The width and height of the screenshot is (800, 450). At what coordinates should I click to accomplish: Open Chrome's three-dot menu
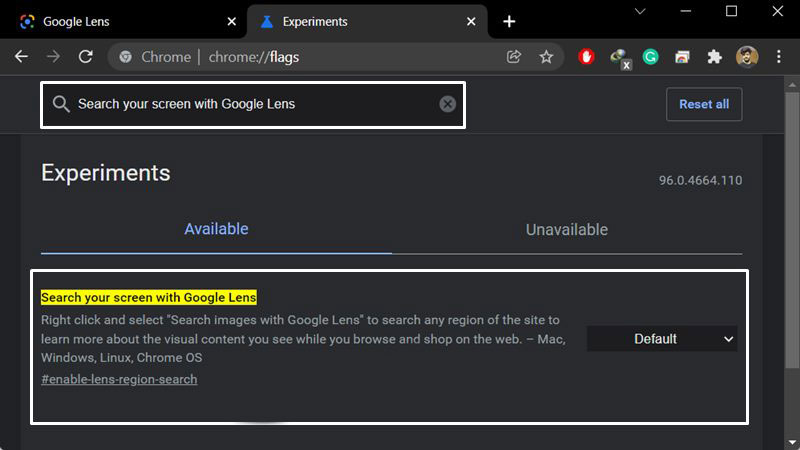pos(779,57)
